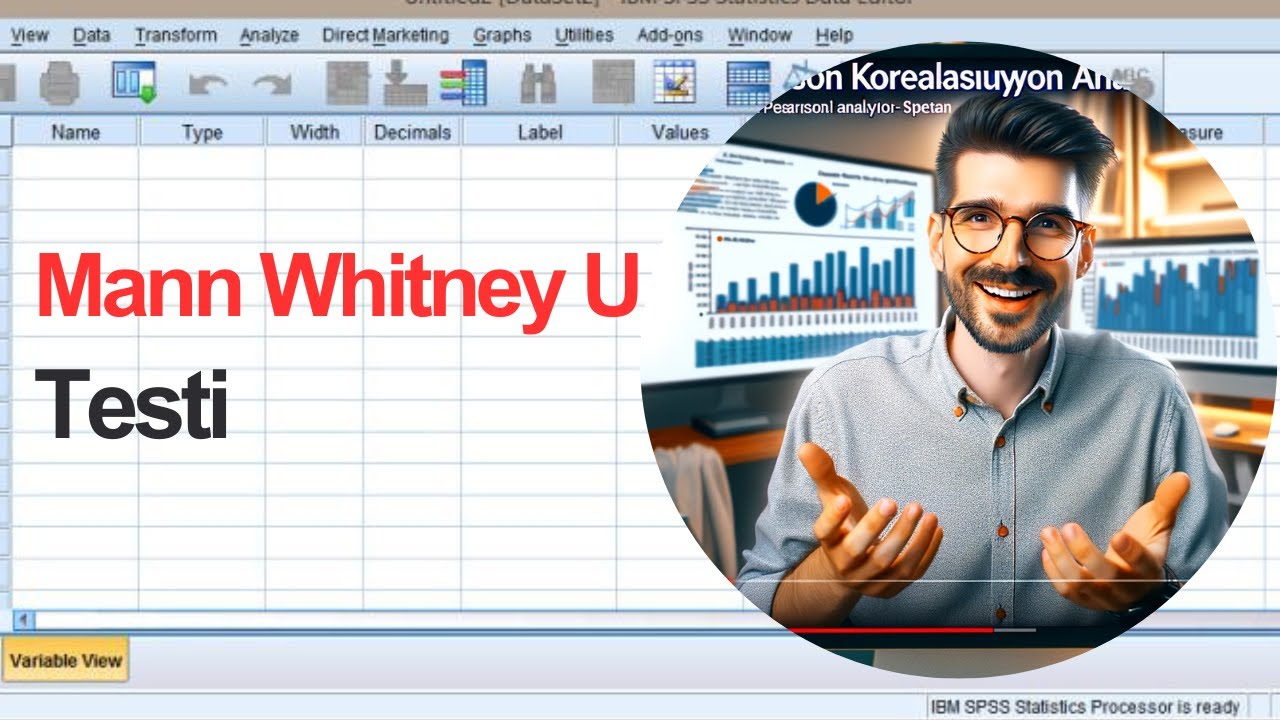Click the Redo arrow icon
This screenshot has width=1280, height=720.
coord(272,84)
